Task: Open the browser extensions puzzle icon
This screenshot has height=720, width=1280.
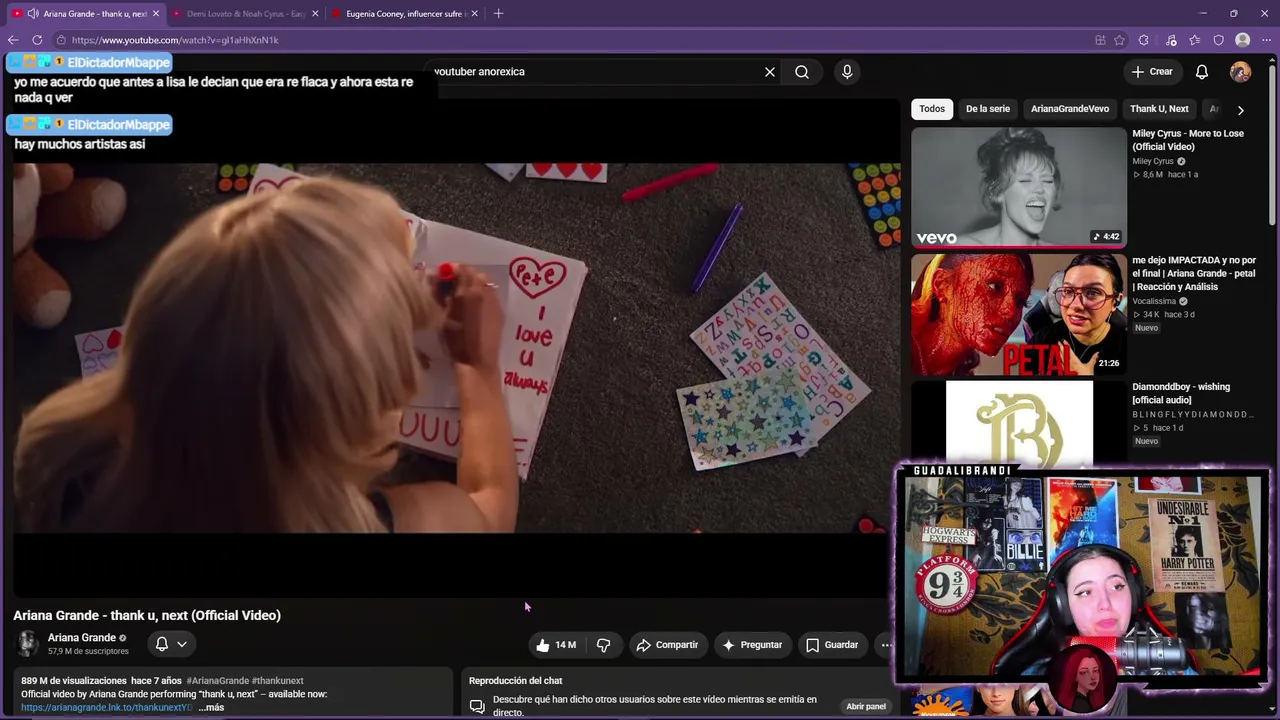Action: 1144,40
